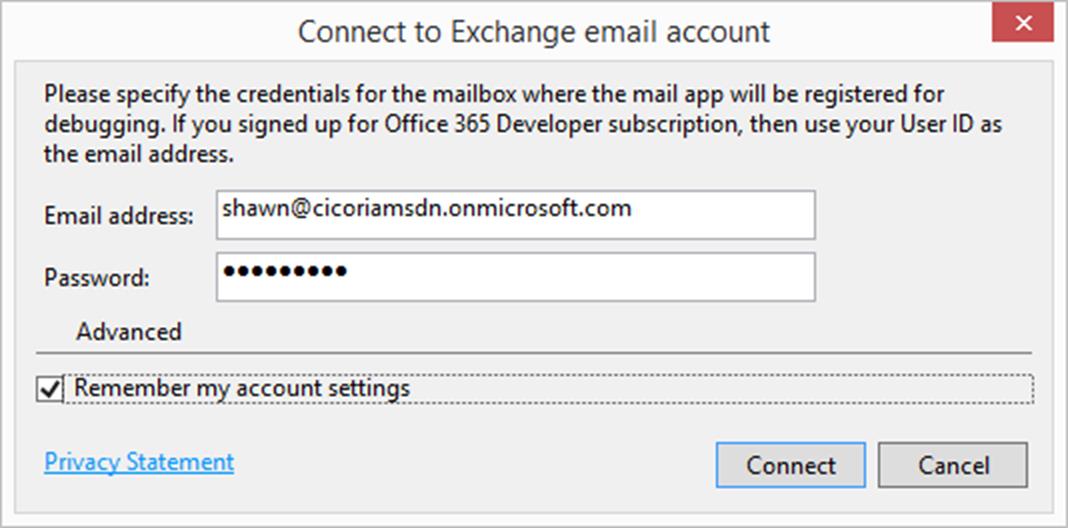Screen dimensions: 1068x528
Task: Uncheck Remember my account settings checkbox
Action: [x=50, y=390]
